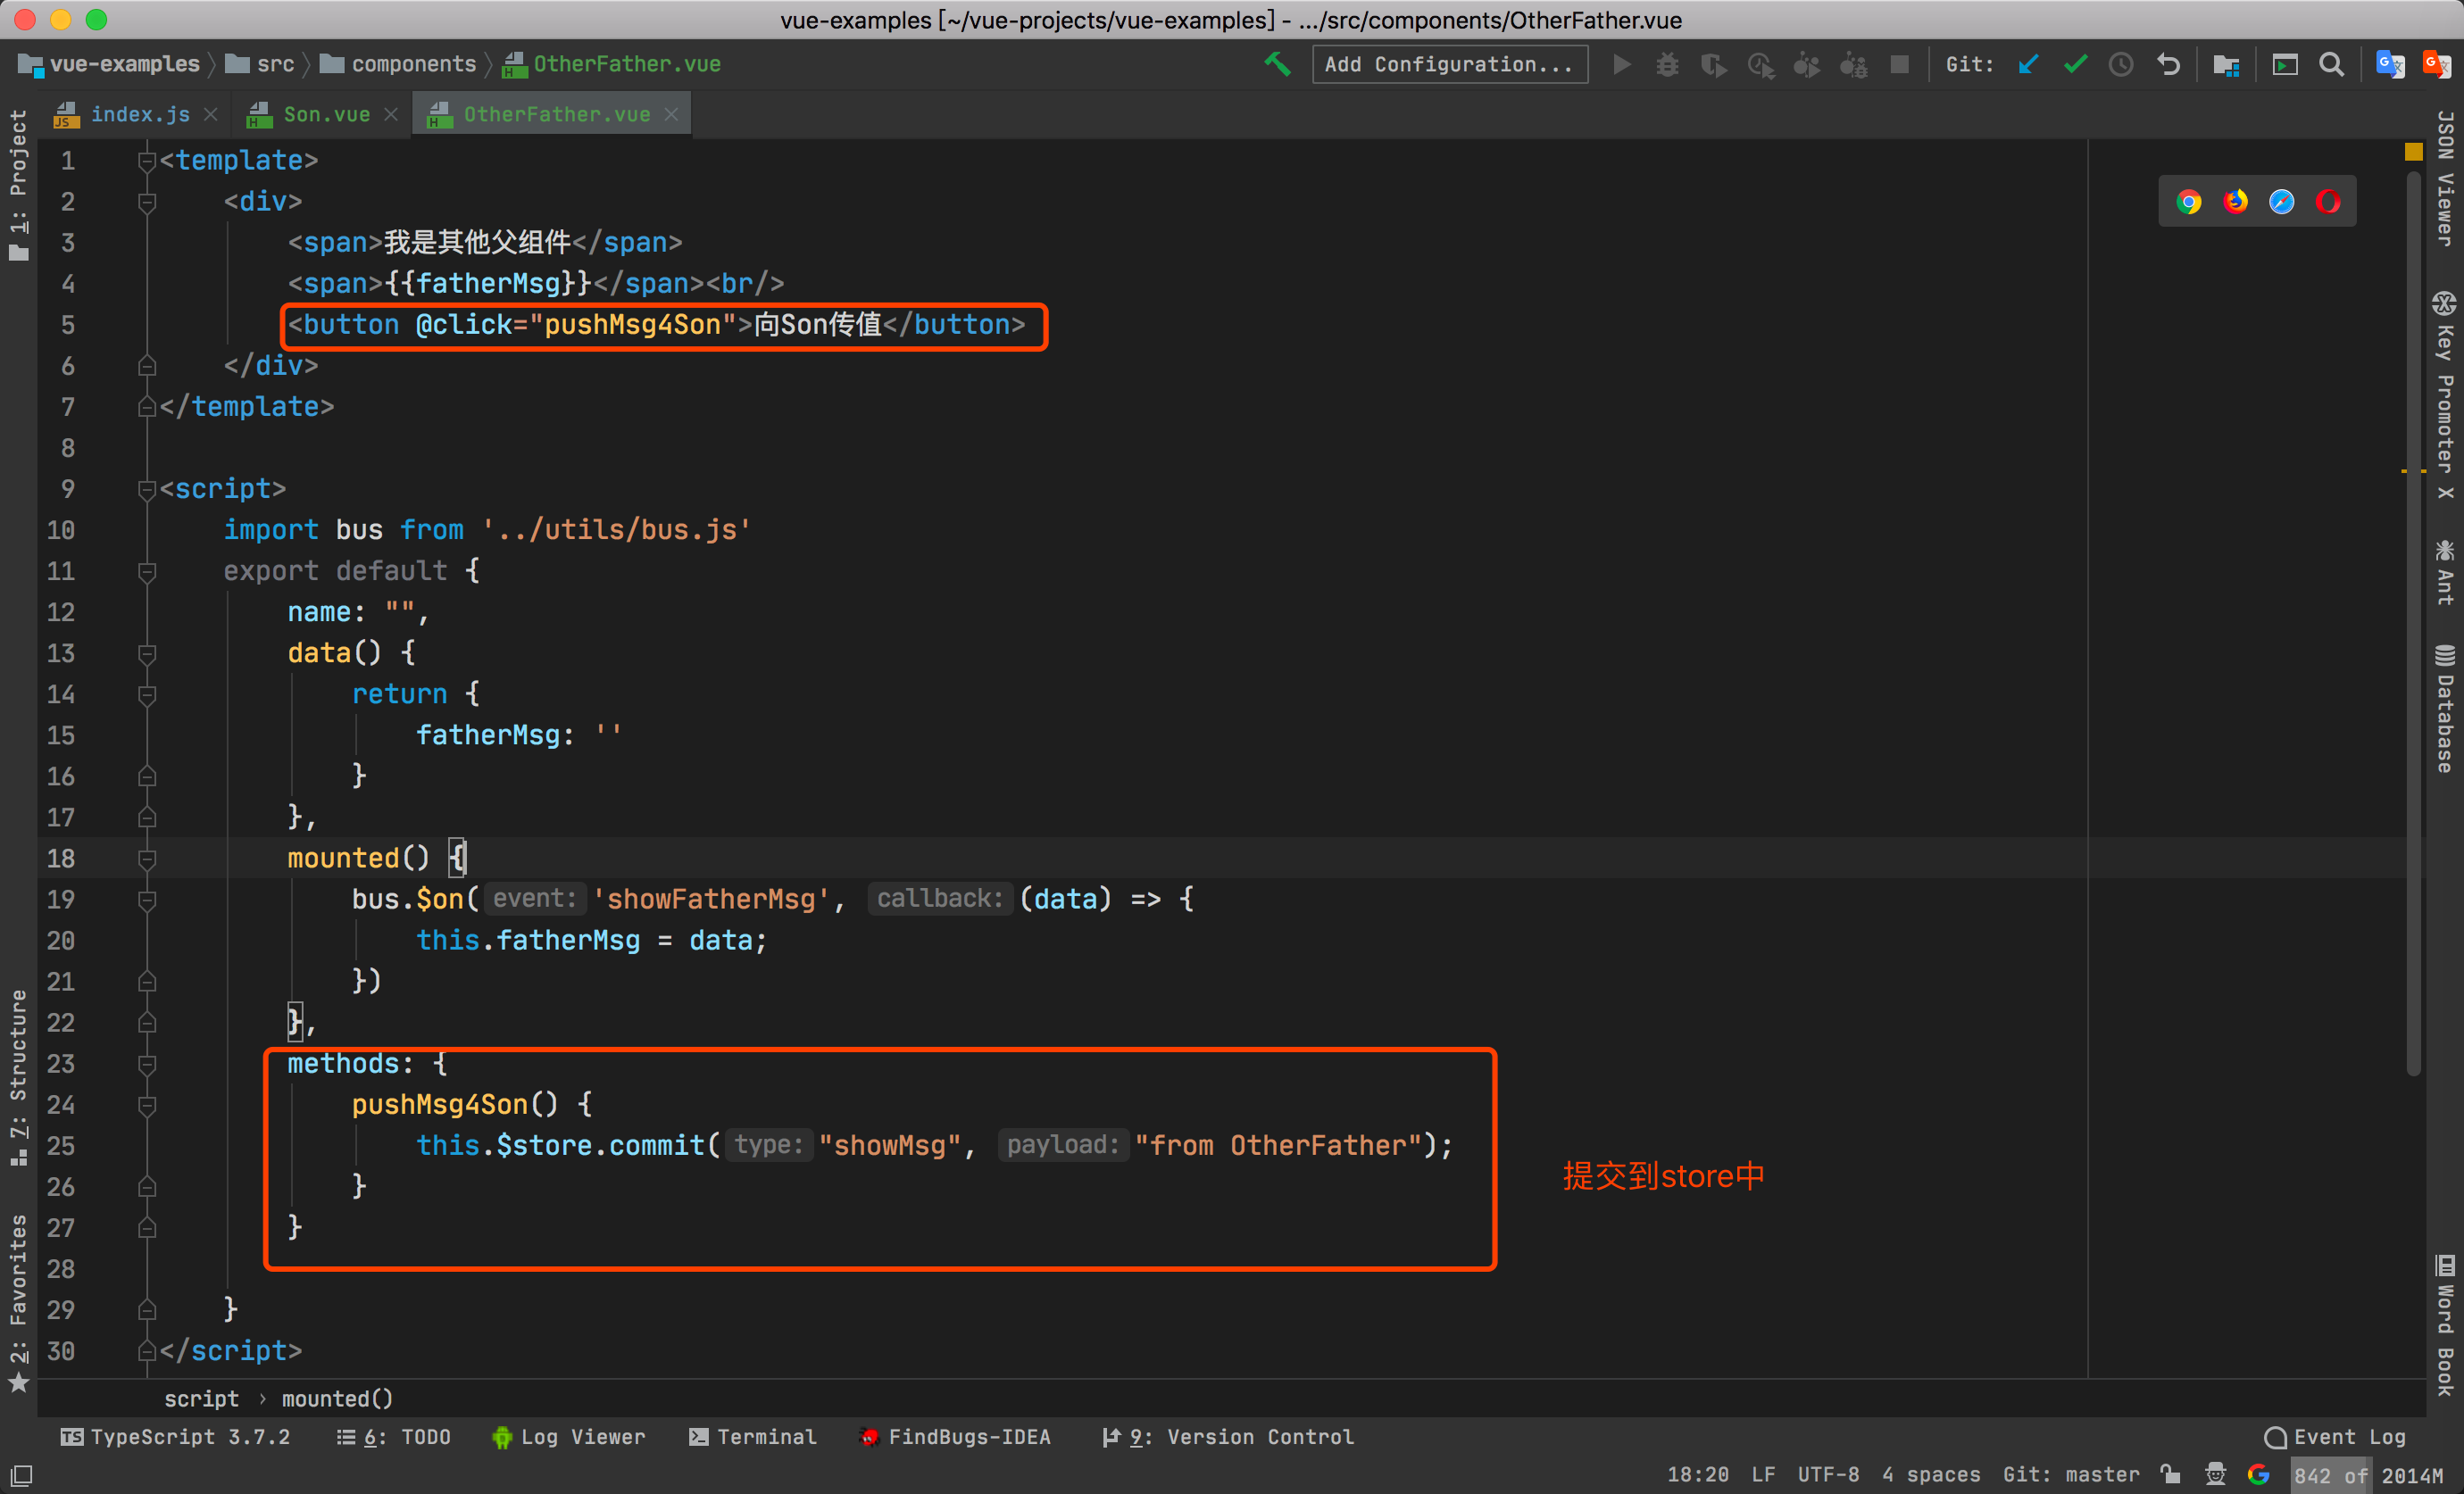Click the Git Commit green checkmark
This screenshot has height=1494, width=2464.
pyautogui.click(x=2075, y=64)
